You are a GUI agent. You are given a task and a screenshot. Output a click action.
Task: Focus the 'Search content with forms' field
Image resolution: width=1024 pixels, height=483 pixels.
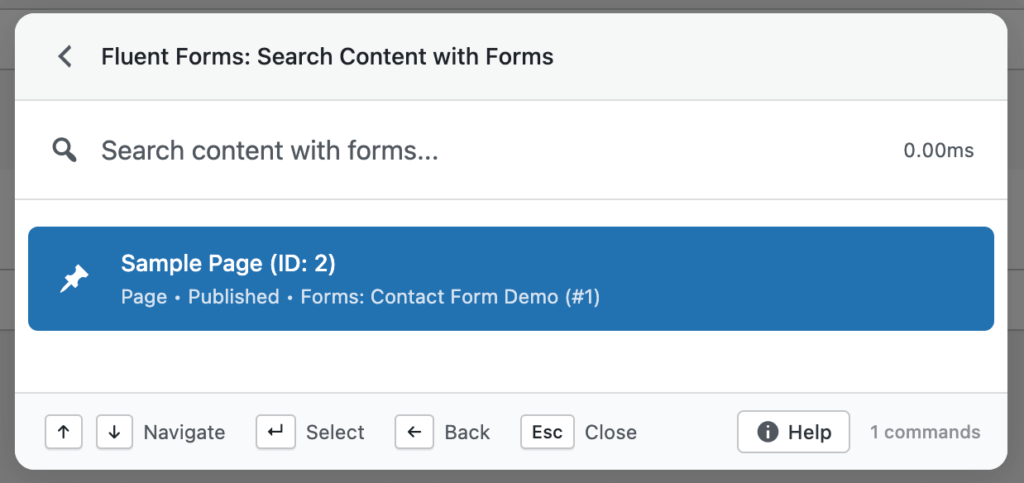point(480,151)
